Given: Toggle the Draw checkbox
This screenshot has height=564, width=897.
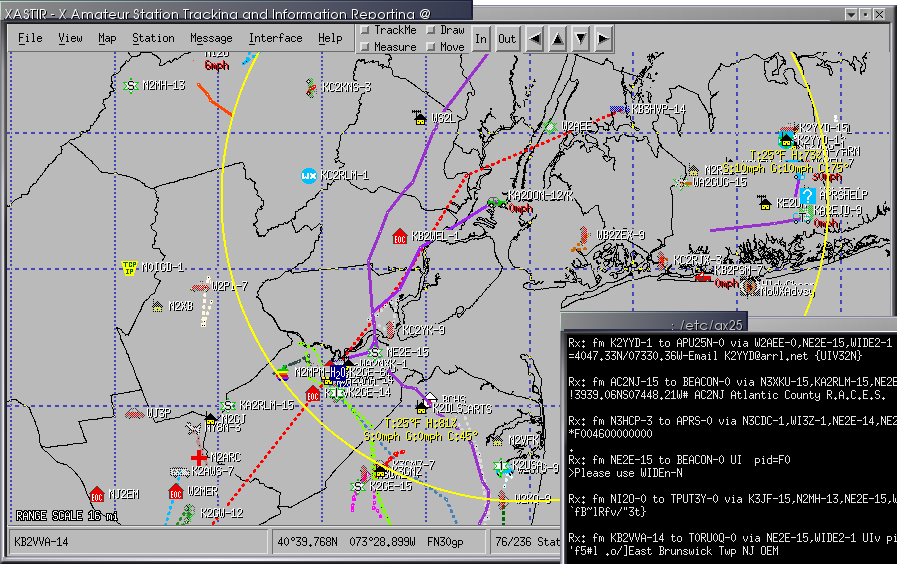Looking at the screenshot, I should pyautogui.click(x=432, y=30).
